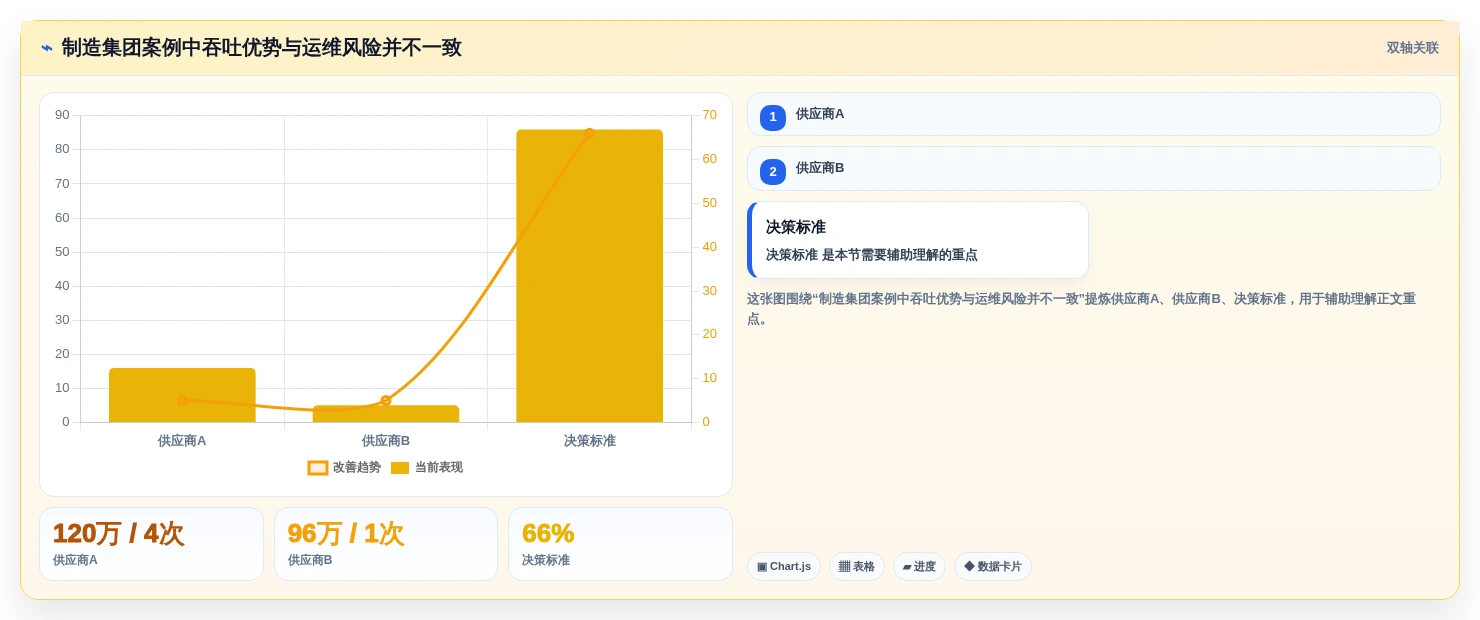Click the line point above 决策标准 bar
Image resolution: width=1480 pixels, height=620 pixels.
click(x=590, y=133)
